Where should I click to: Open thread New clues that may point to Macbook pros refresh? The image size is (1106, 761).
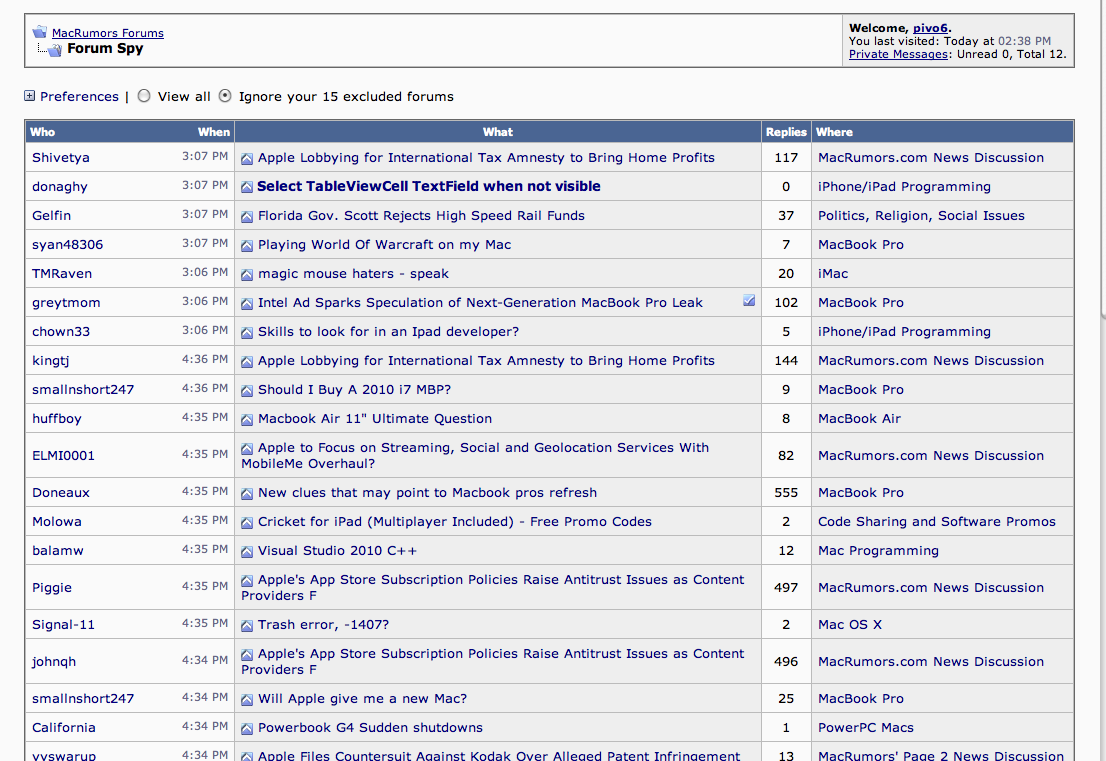point(427,493)
